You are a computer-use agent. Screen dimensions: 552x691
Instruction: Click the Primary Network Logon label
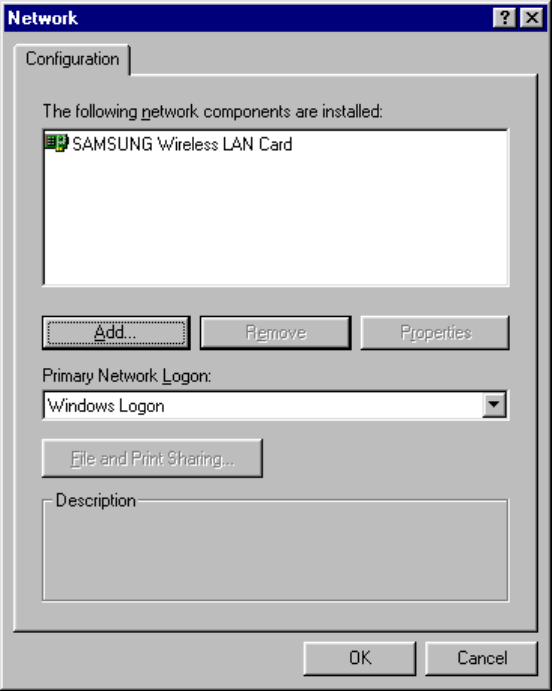(x=127, y=376)
